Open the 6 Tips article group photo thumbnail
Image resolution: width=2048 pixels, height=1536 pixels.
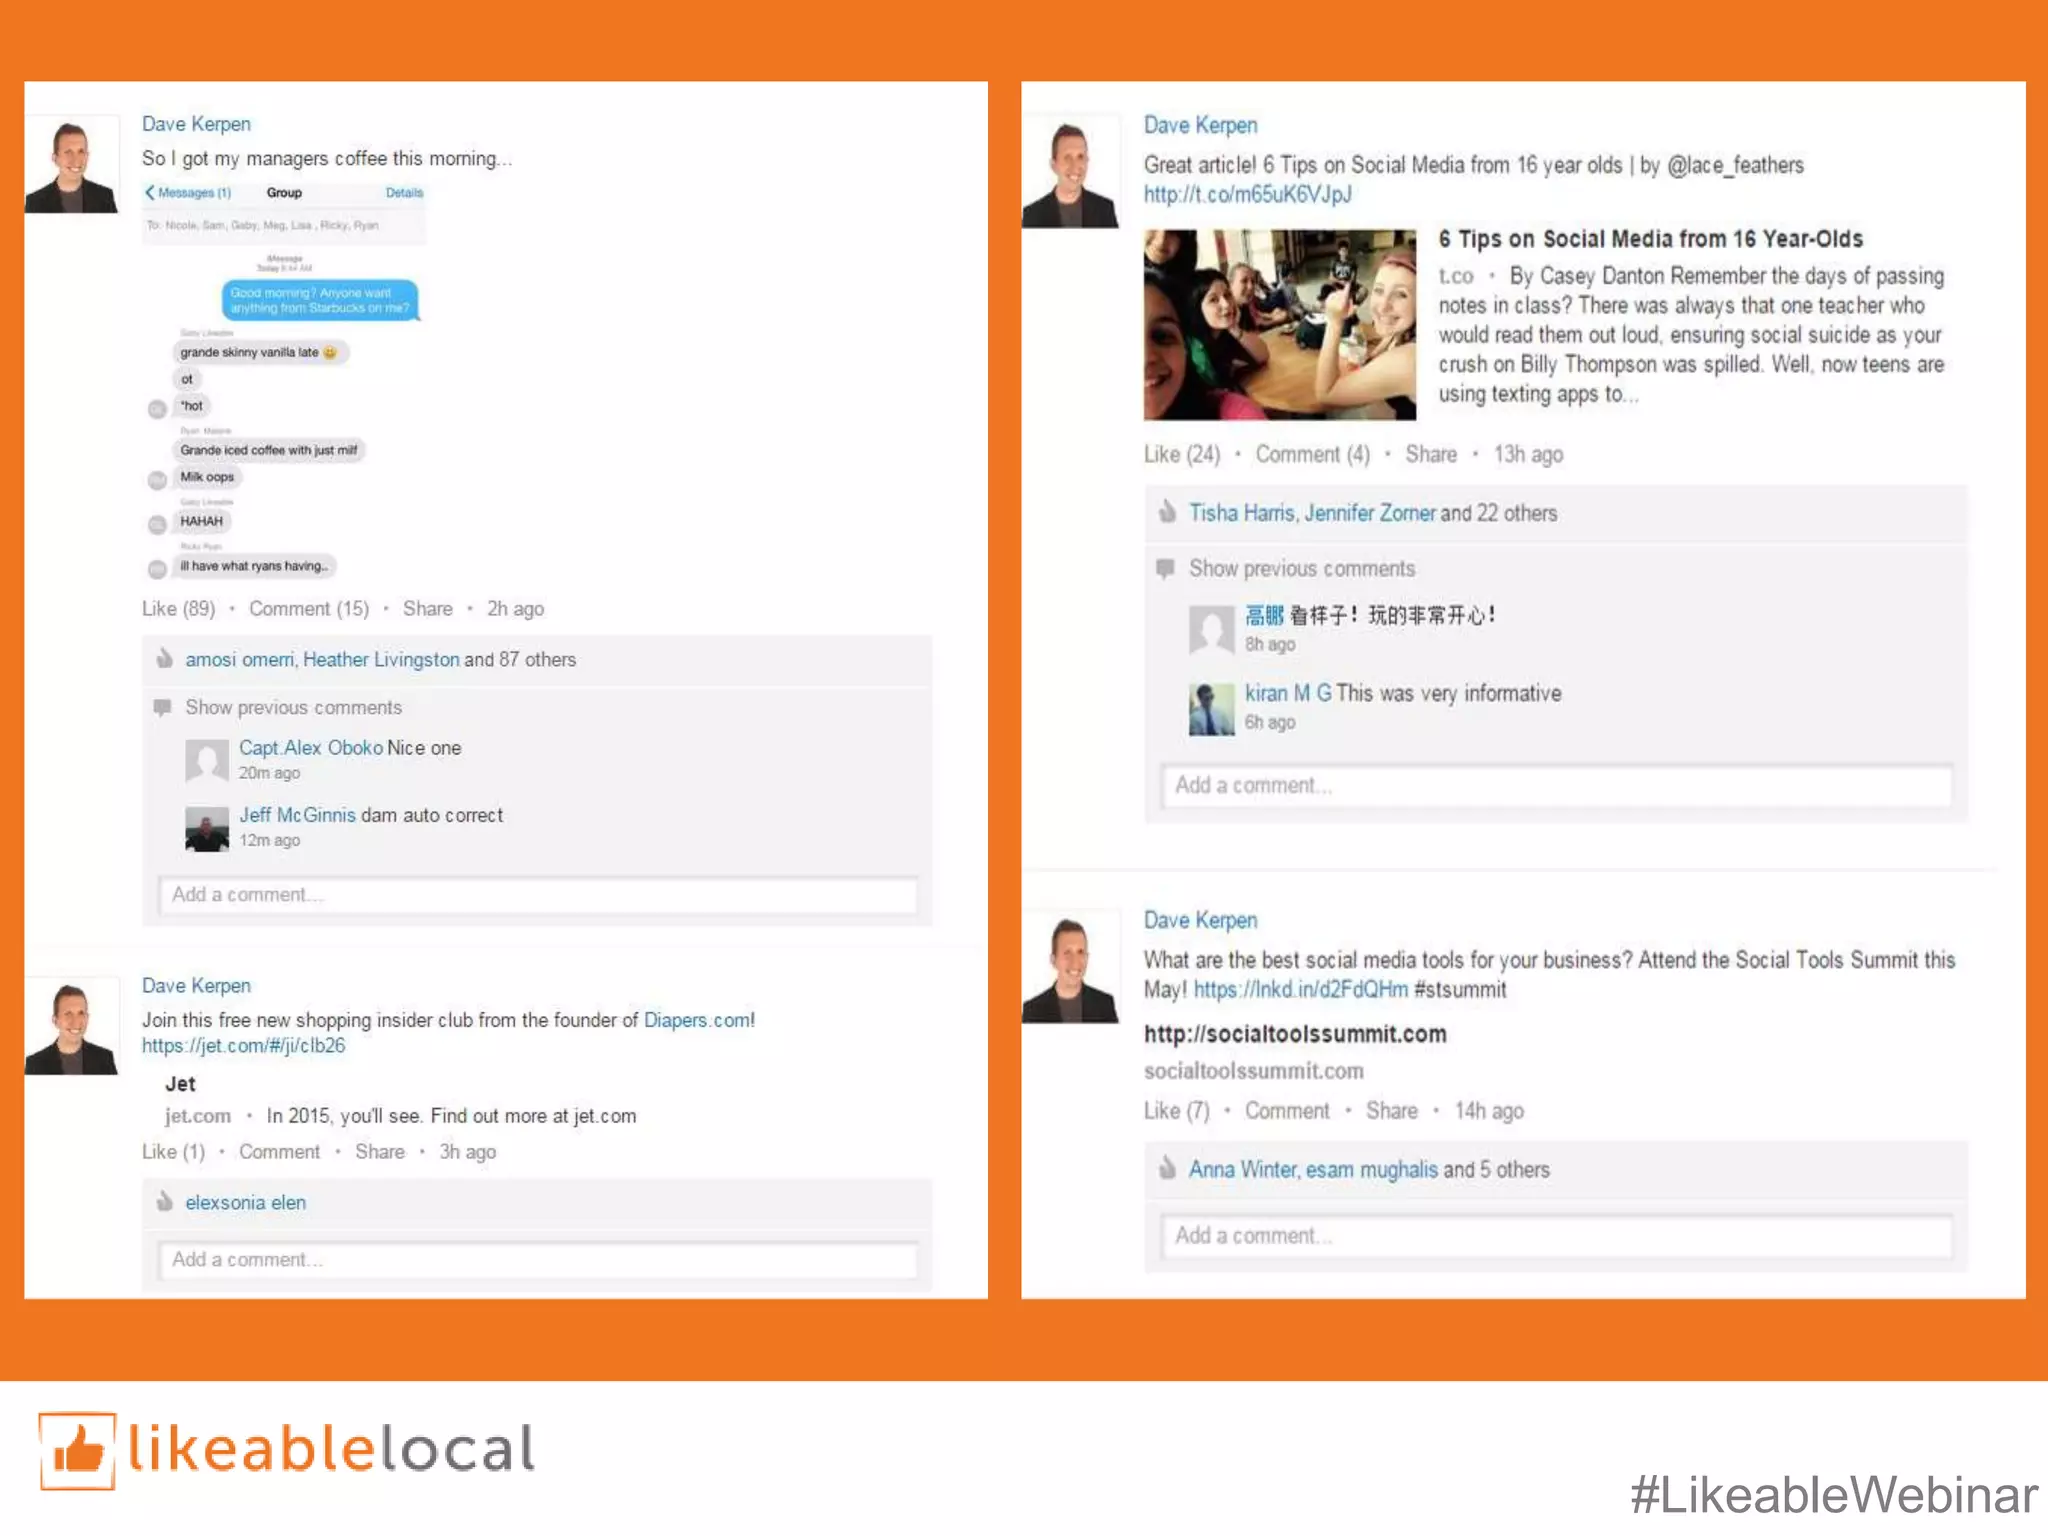pyautogui.click(x=1280, y=324)
